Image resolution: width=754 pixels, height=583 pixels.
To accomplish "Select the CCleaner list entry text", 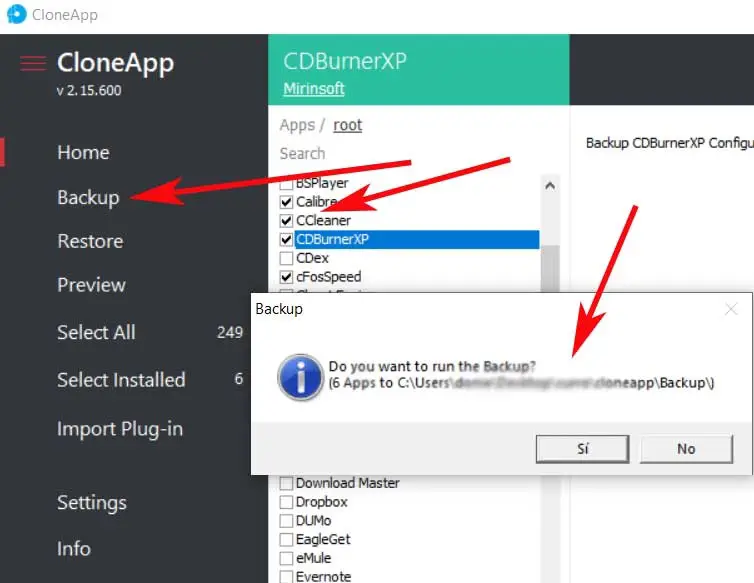I will tap(323, 220).
